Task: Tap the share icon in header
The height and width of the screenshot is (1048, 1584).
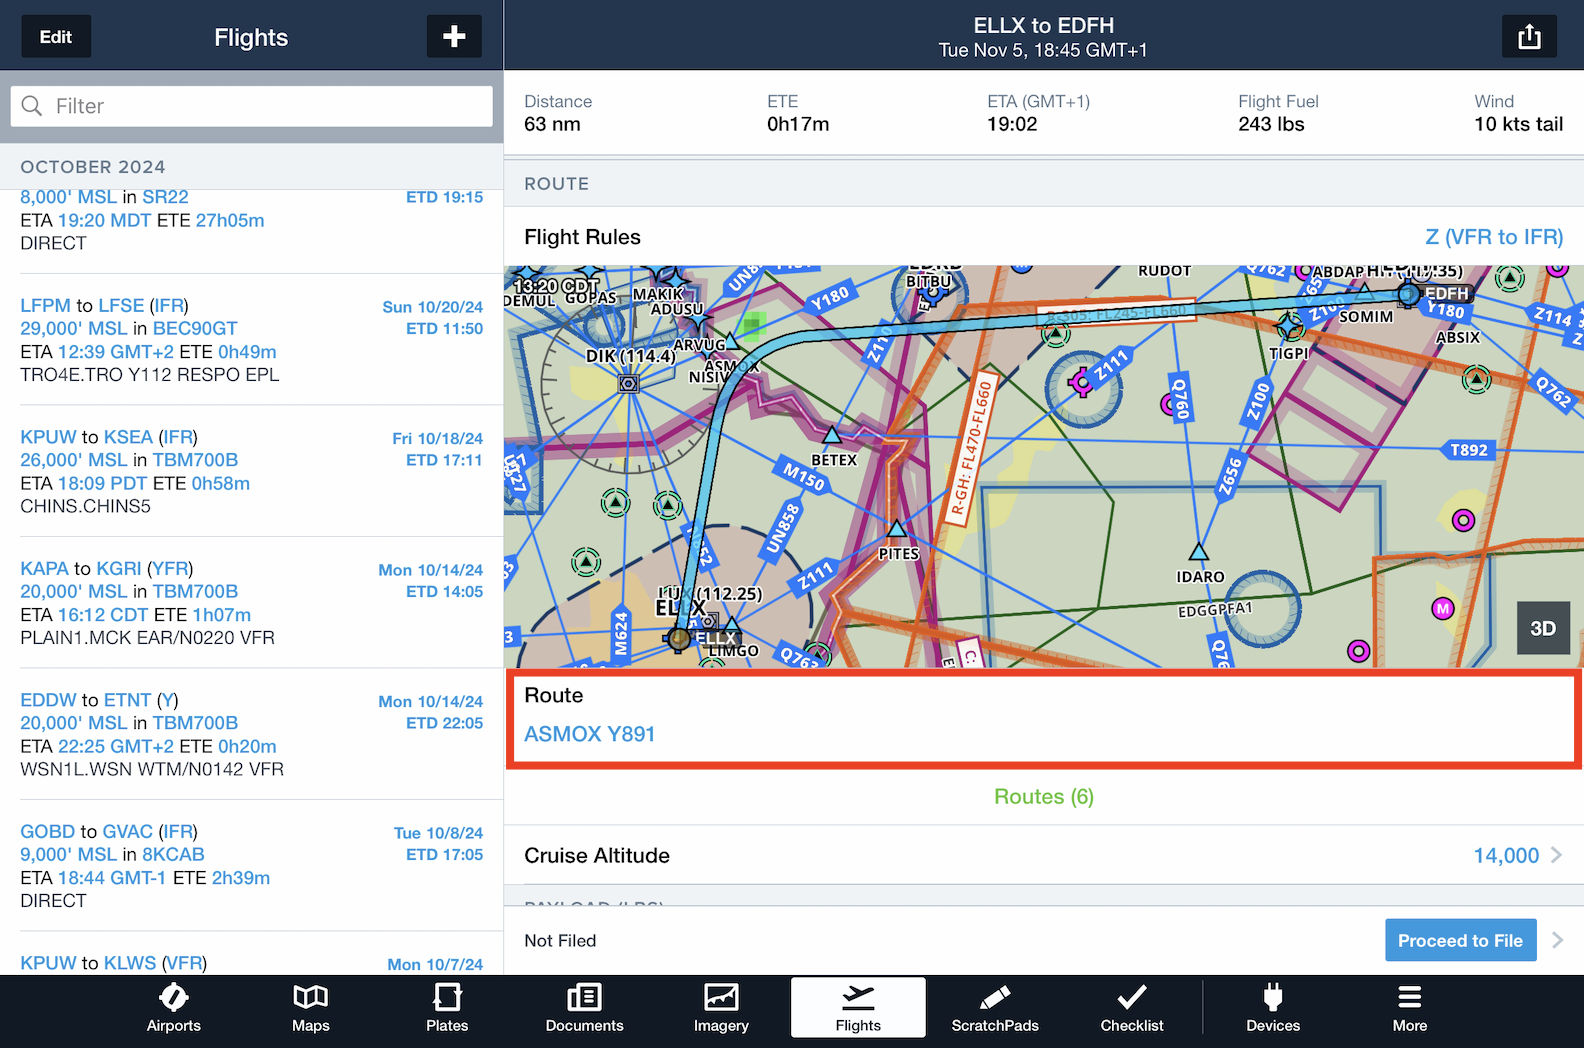Action: click(x=1528, y=37)
